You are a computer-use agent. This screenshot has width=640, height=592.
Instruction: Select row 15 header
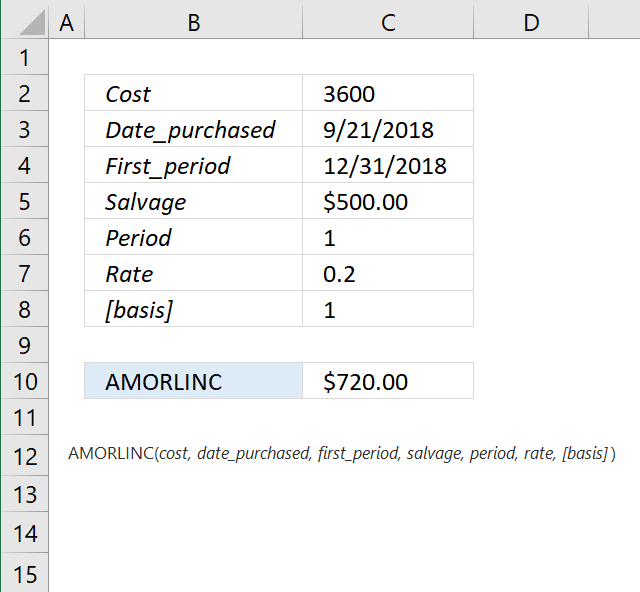24,573
